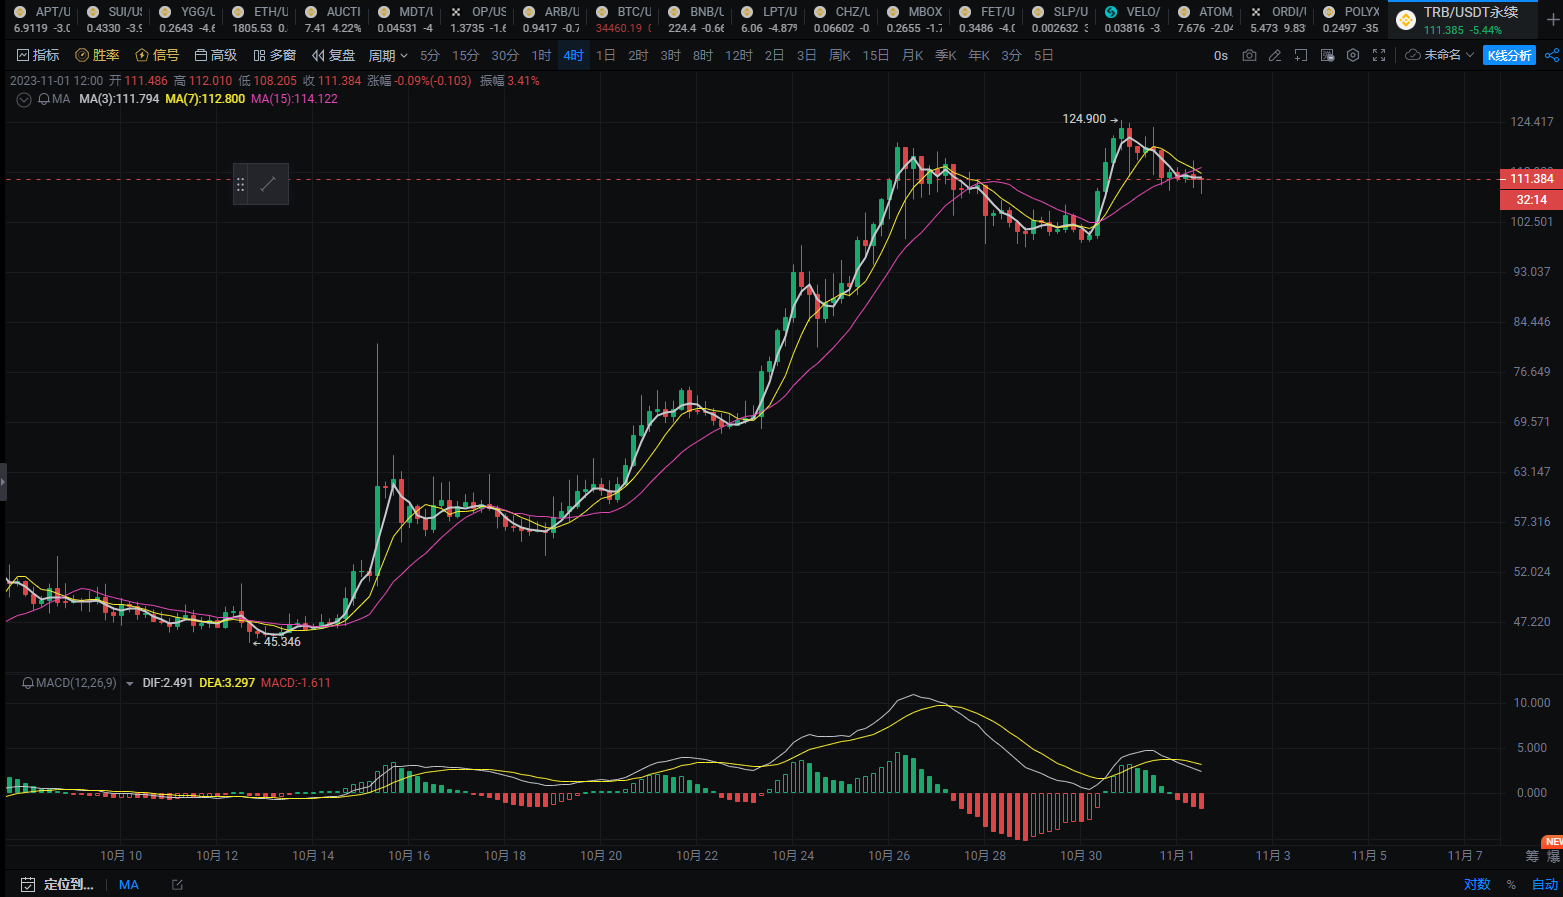Click the 0s refresh interval
The height and width of the screenshot is (897, 1563).
click(x=1221, y=55)
